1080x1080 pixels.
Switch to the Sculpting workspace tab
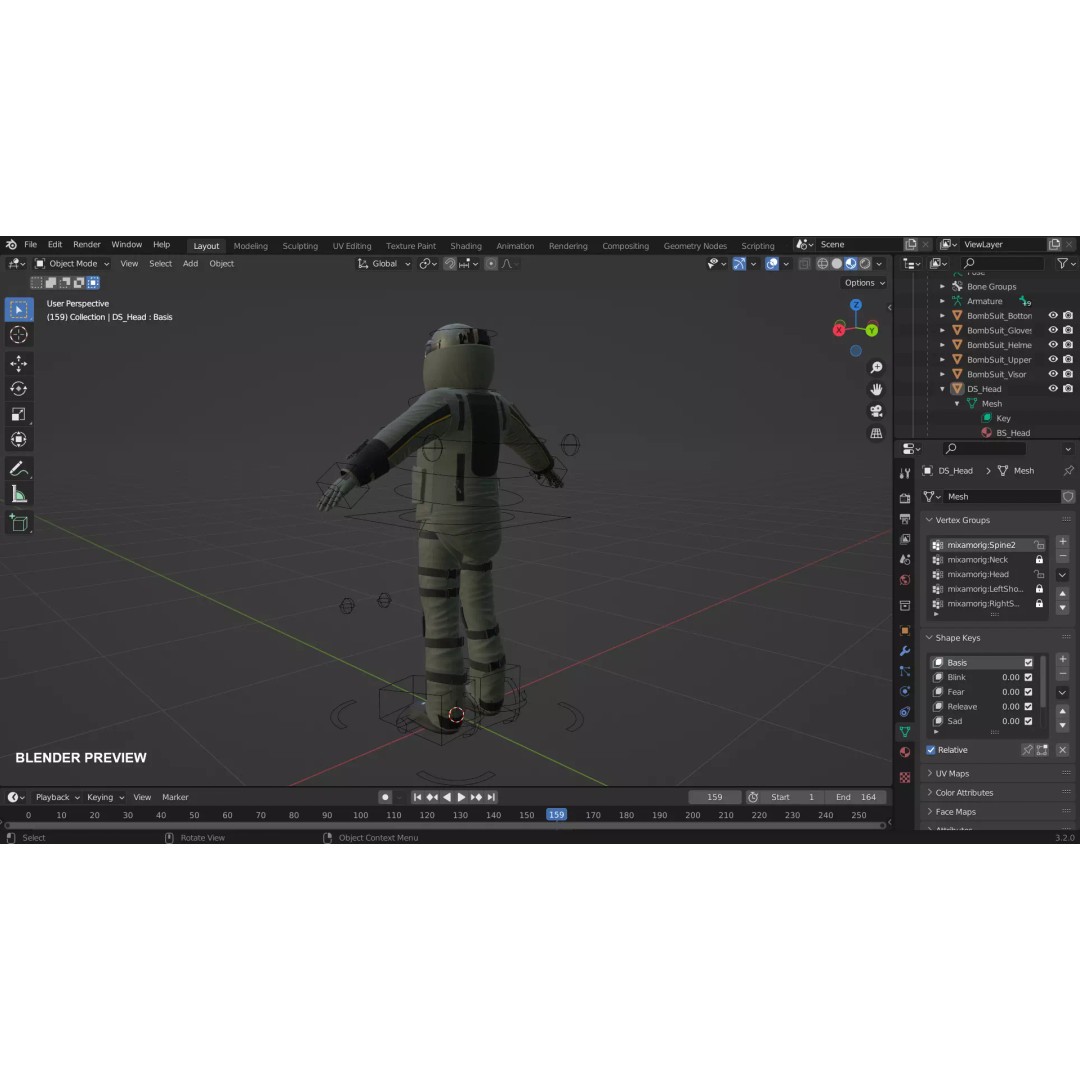pyautogui.click(x=300, y=246)
